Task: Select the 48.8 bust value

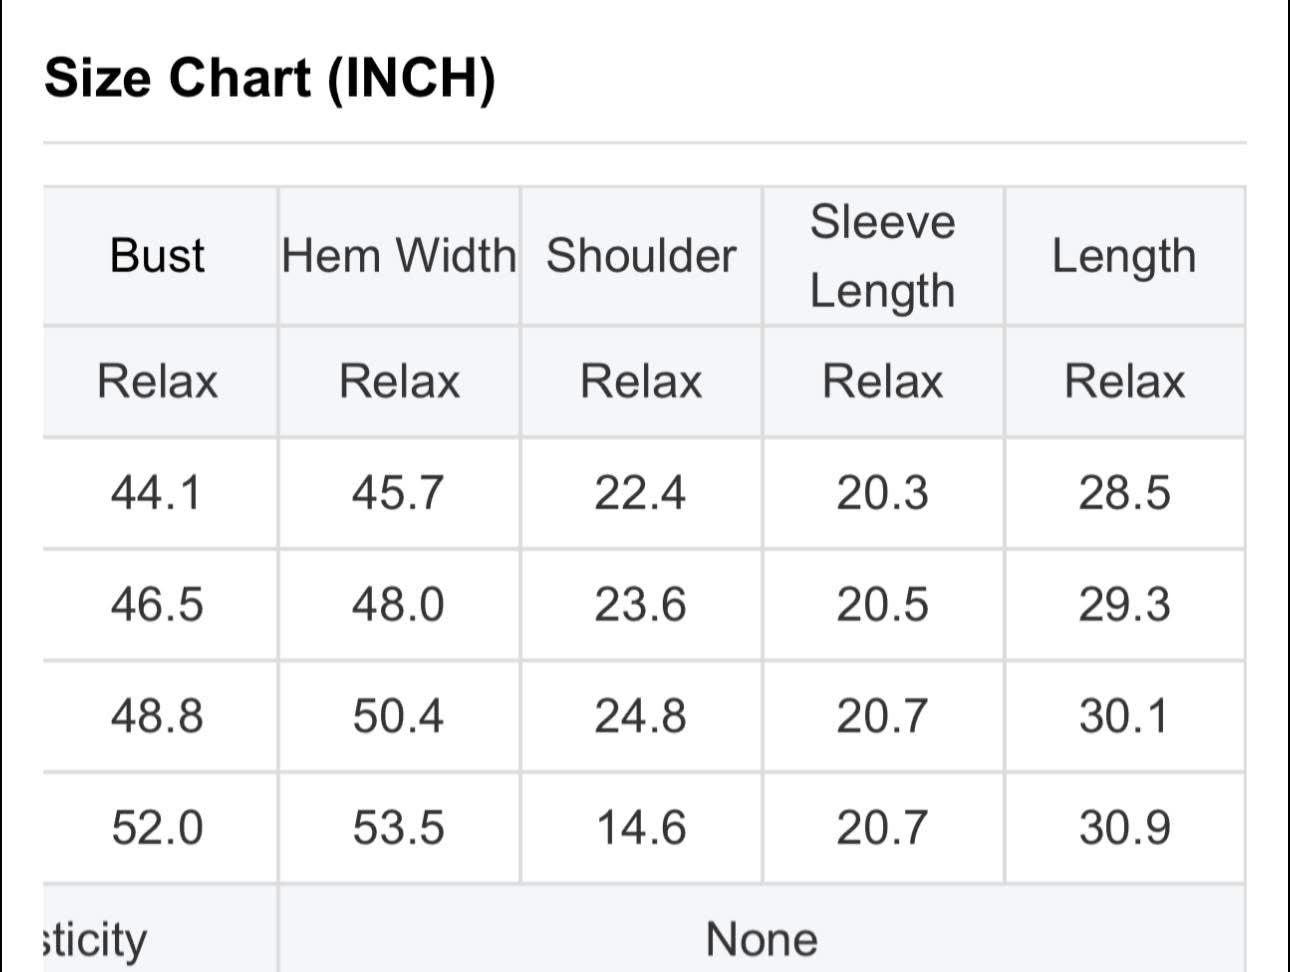Action: pyautogui.click(x=157, y=716)
